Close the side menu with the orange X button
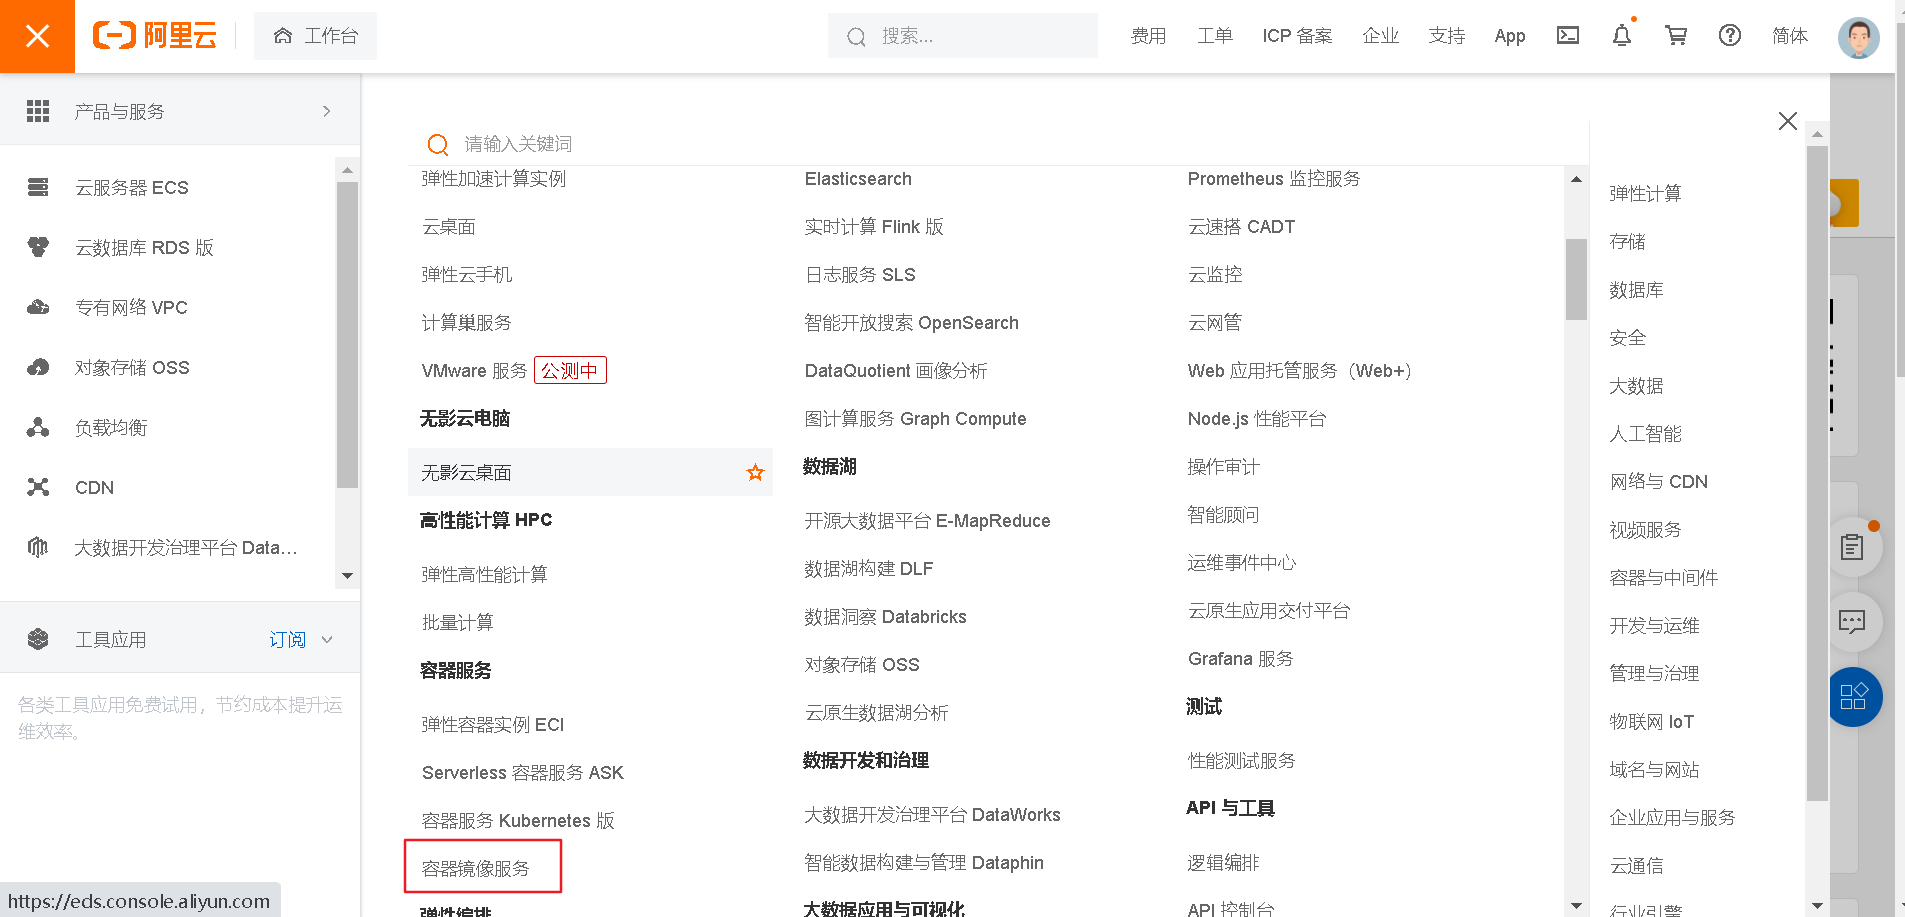 [37, 36]
